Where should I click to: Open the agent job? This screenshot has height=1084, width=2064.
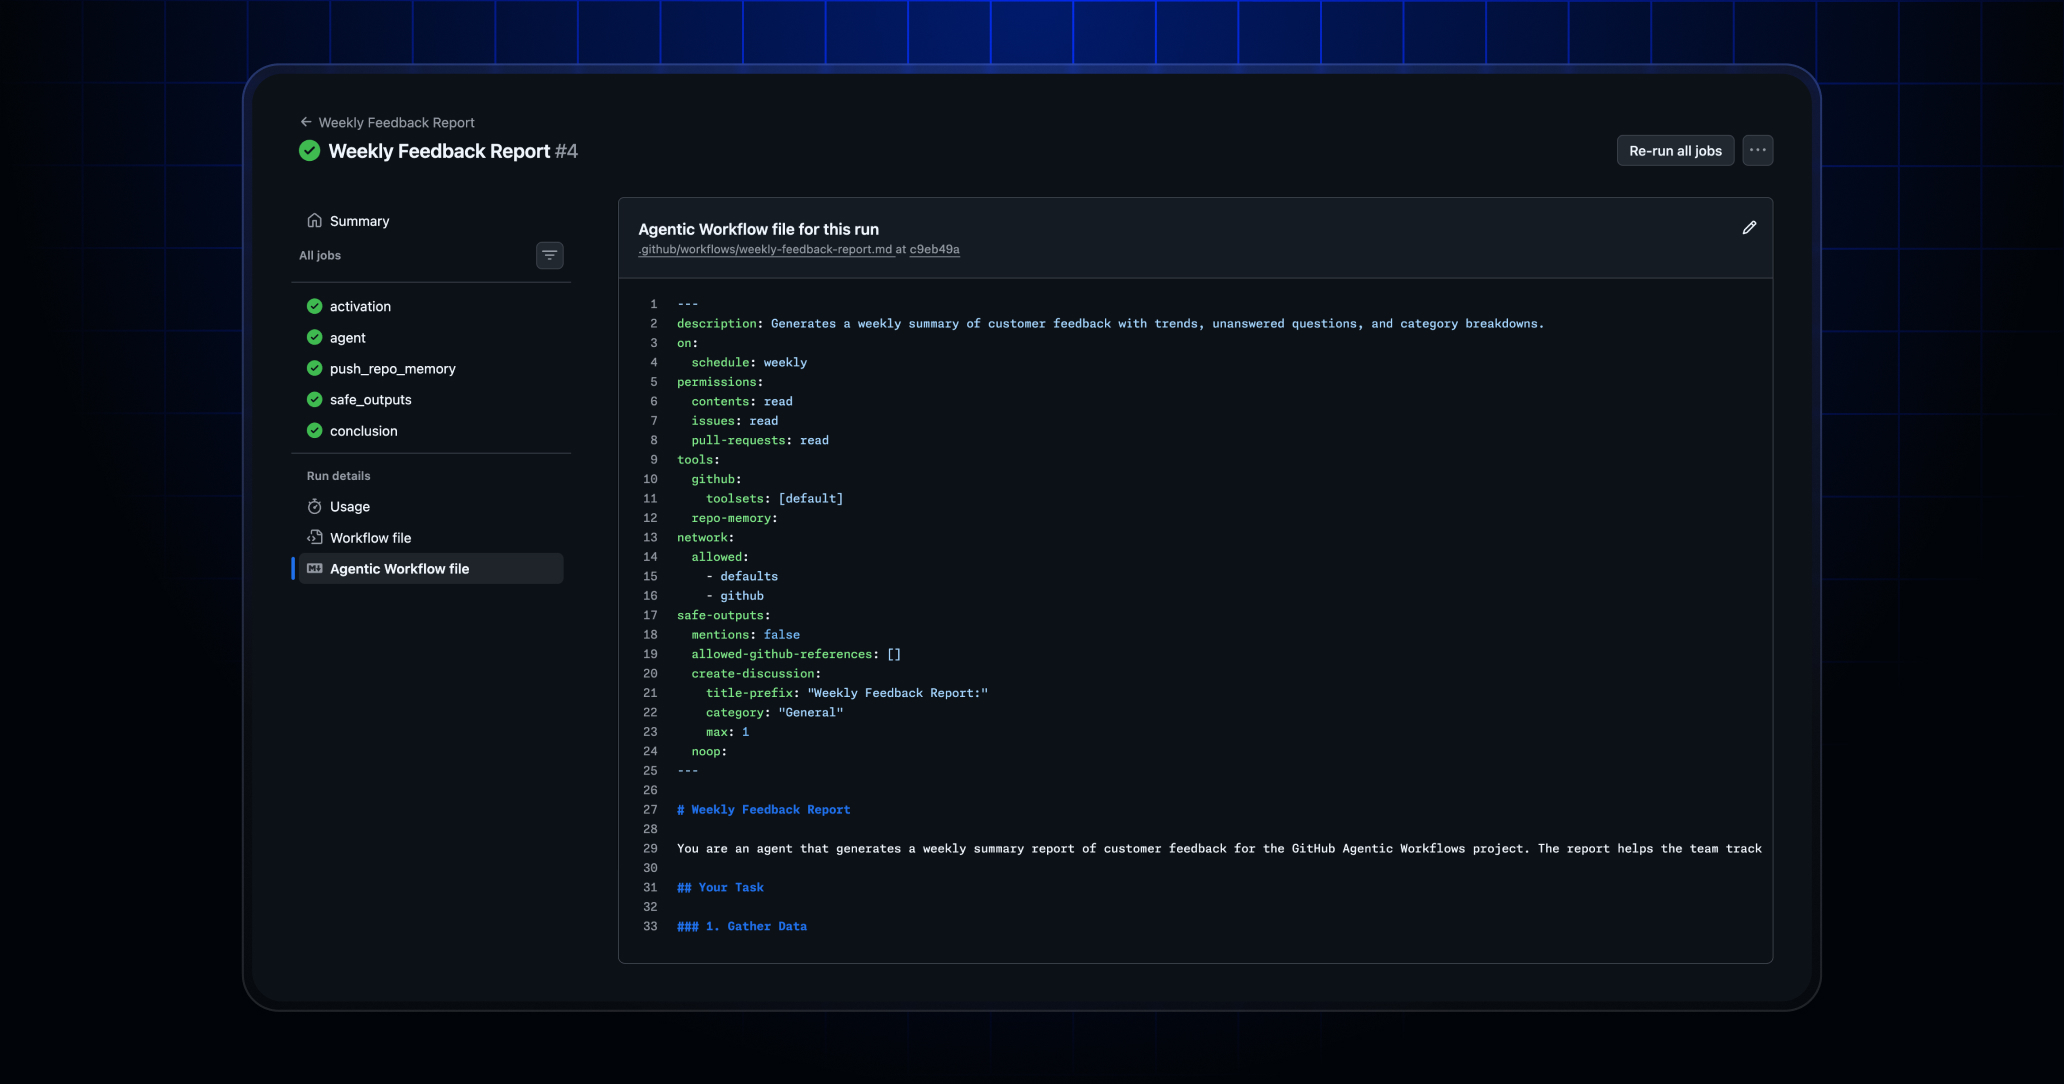pos(347,338)
